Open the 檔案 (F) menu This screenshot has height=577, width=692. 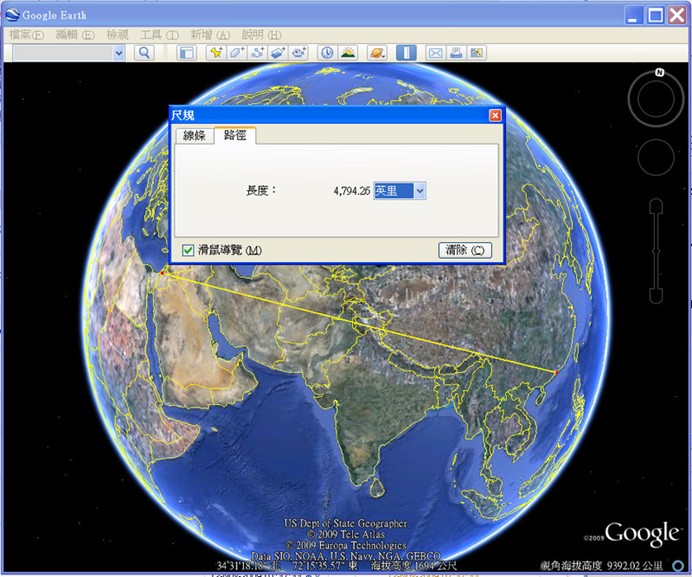pos(26,35)
